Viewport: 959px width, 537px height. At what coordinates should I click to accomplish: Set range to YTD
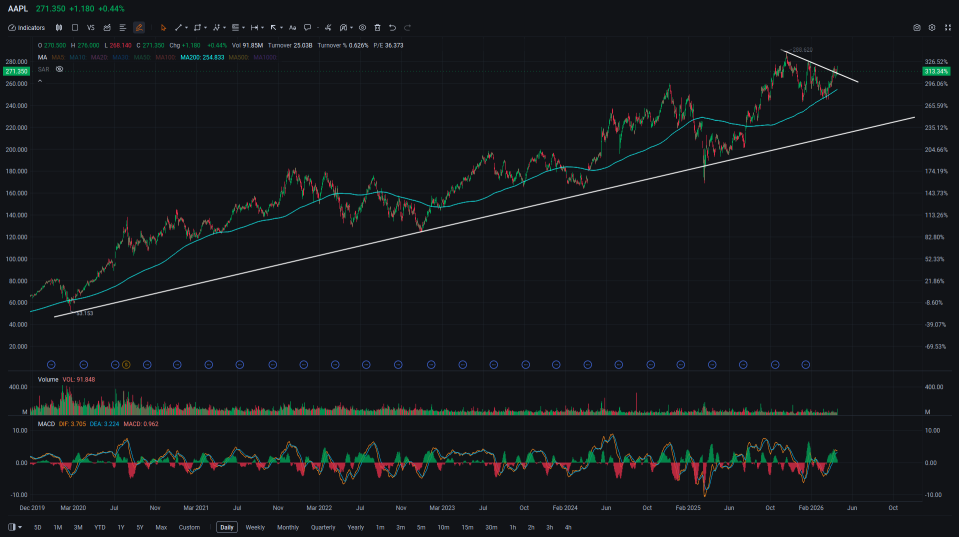[99, 527]
